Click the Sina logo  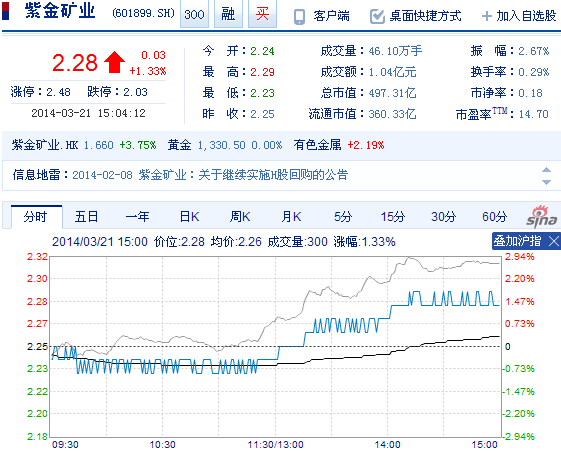click(x=542, y=217)
